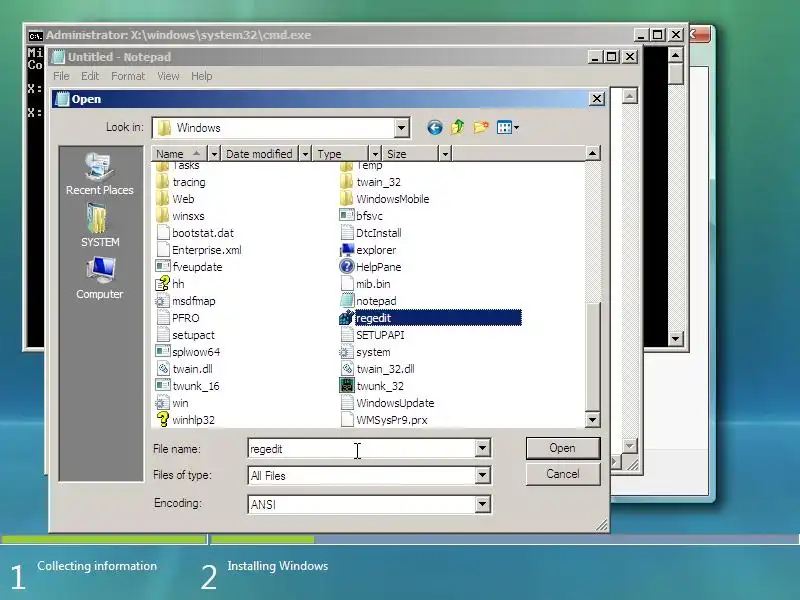Image resolution: width=800 pixels, height=600 pixels.
Task: Sort by Type column header
Action: point(340,154)
